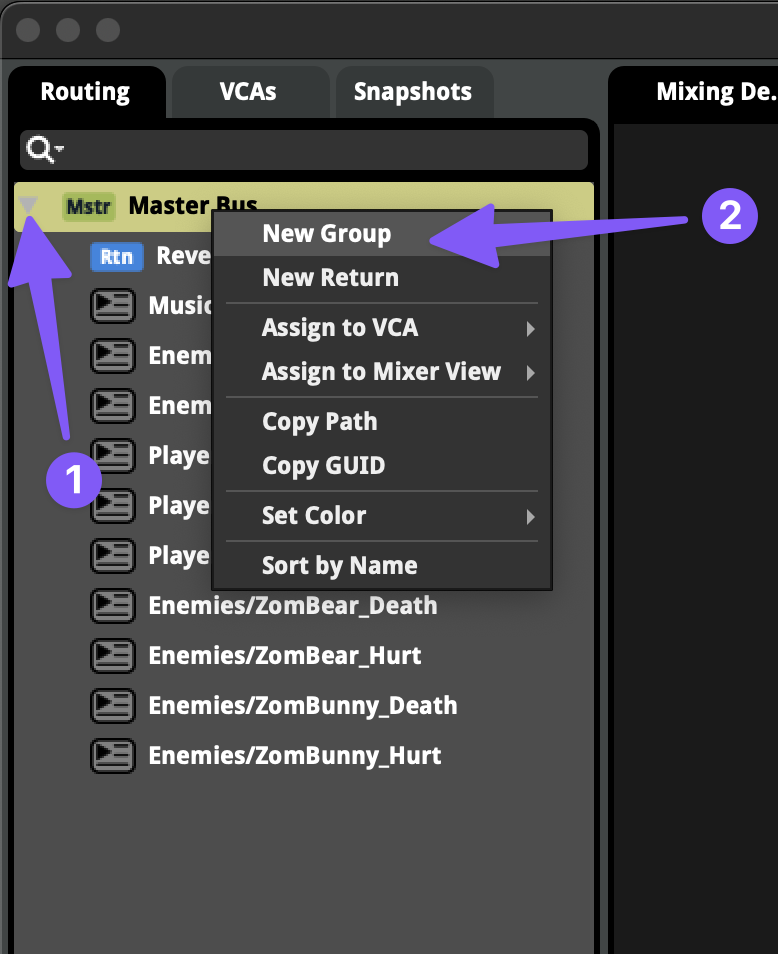The height and width of the screenshot is (954, 778).
Task: Open the Assign to Mixer View submenu
Action: [x=381, y=372]
